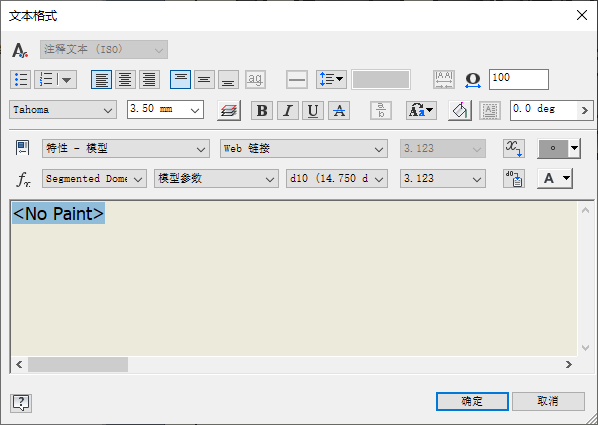Click the 确定 button
This screenshot has height=425, width=598.
click(x=472, y=401)
